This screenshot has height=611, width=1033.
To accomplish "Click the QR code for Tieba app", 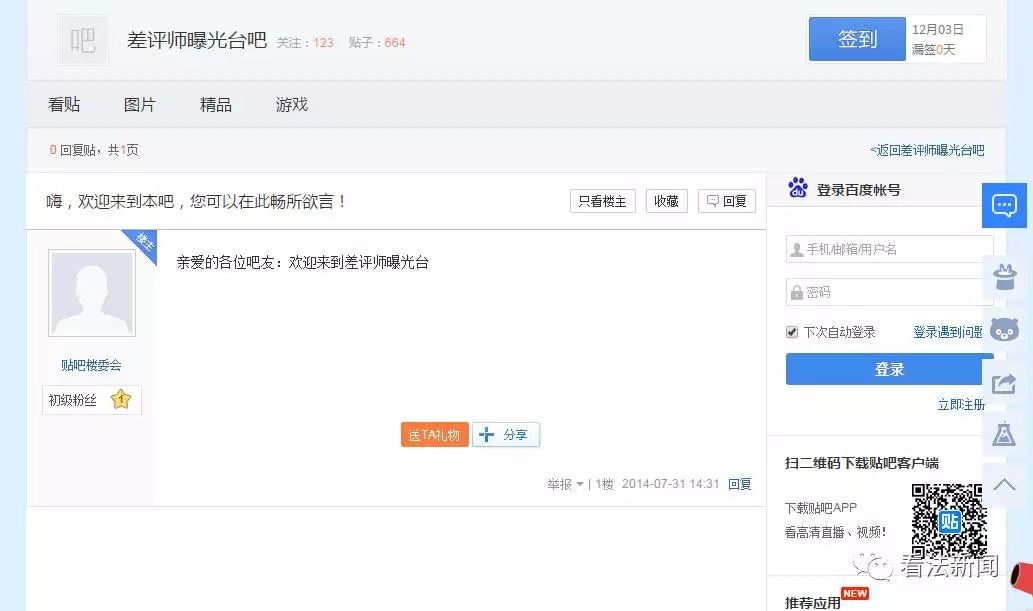I will [949, 521].
